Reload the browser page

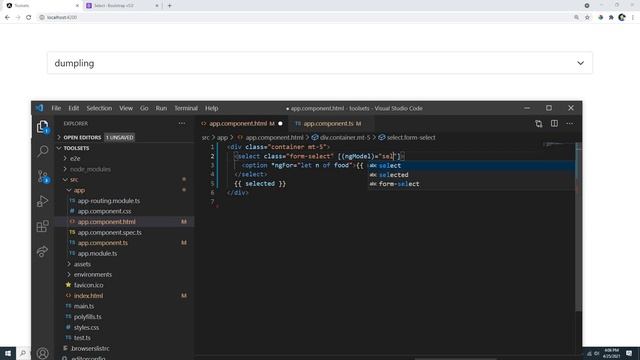[29, 17]
